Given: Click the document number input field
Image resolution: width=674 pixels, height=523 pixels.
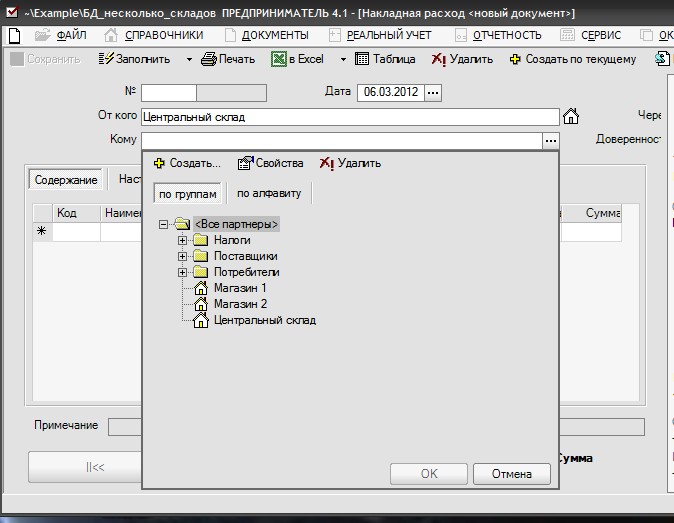Looking at the screenshot, I should click(x=168, y=93).
